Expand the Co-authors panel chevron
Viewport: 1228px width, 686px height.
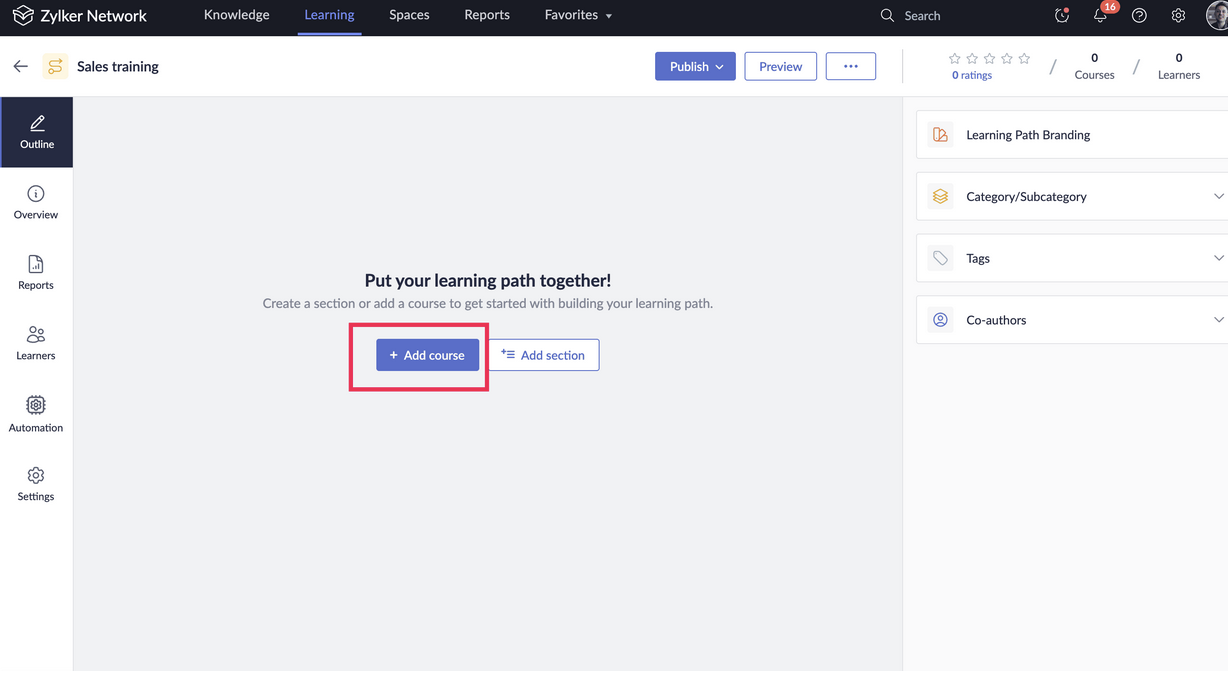pos(1218,320)
